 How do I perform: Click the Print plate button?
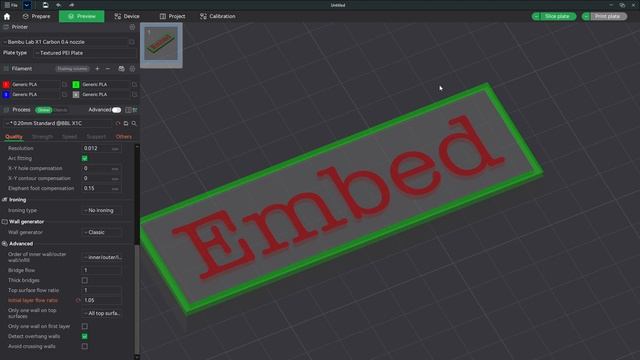(x=607, y=16)
